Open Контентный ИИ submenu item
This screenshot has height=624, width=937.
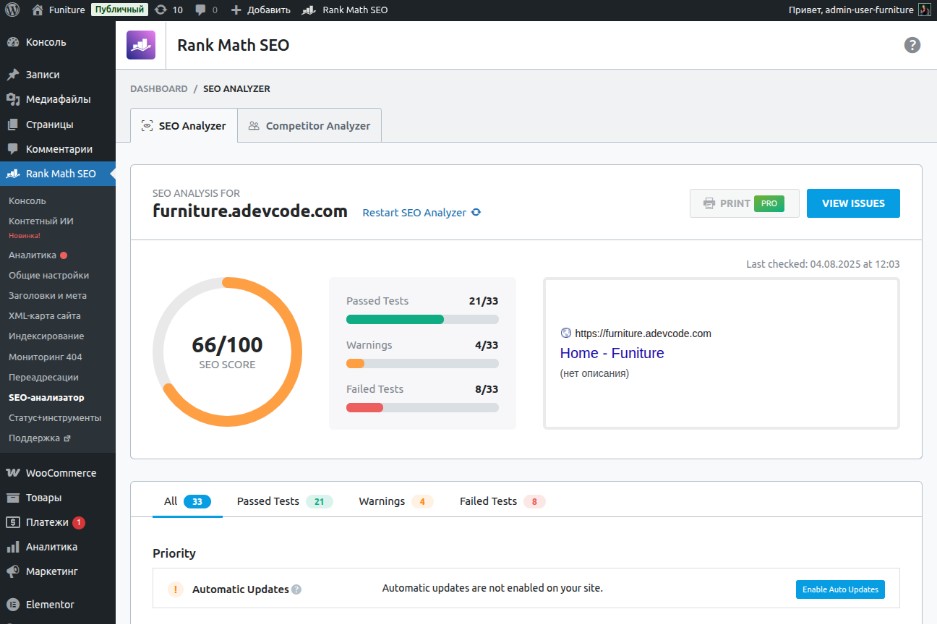[x=41, y=221]
